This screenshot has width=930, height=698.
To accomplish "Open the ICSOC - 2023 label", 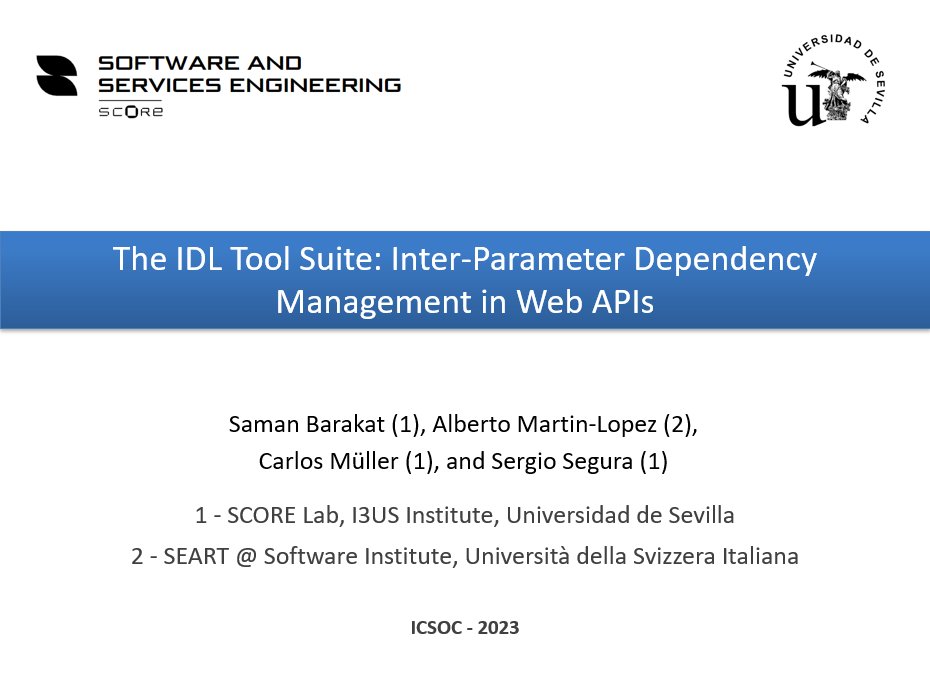I will [464, 627].
